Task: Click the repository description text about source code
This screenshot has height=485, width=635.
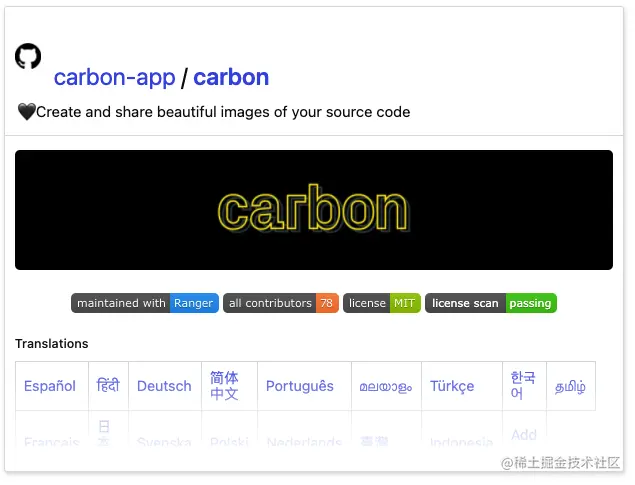Action: pos(223,112)
